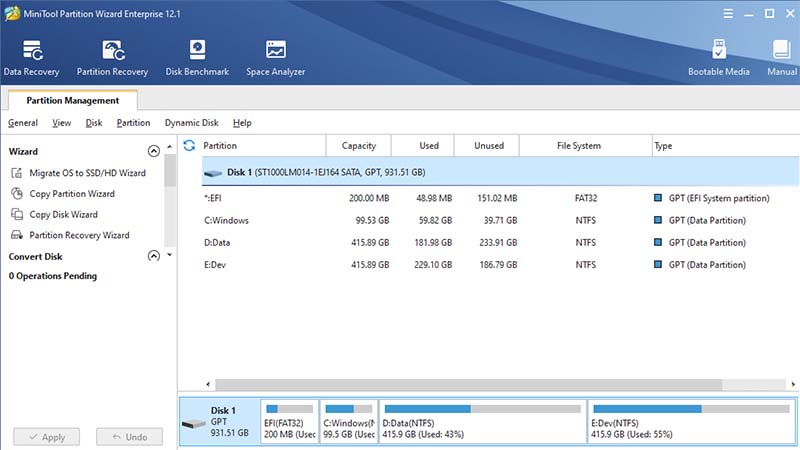Image resolution: width=800 pixels, height=450 pixels.
Task: Click the Disk 1 drive icon in list
Action: [213, 173]
